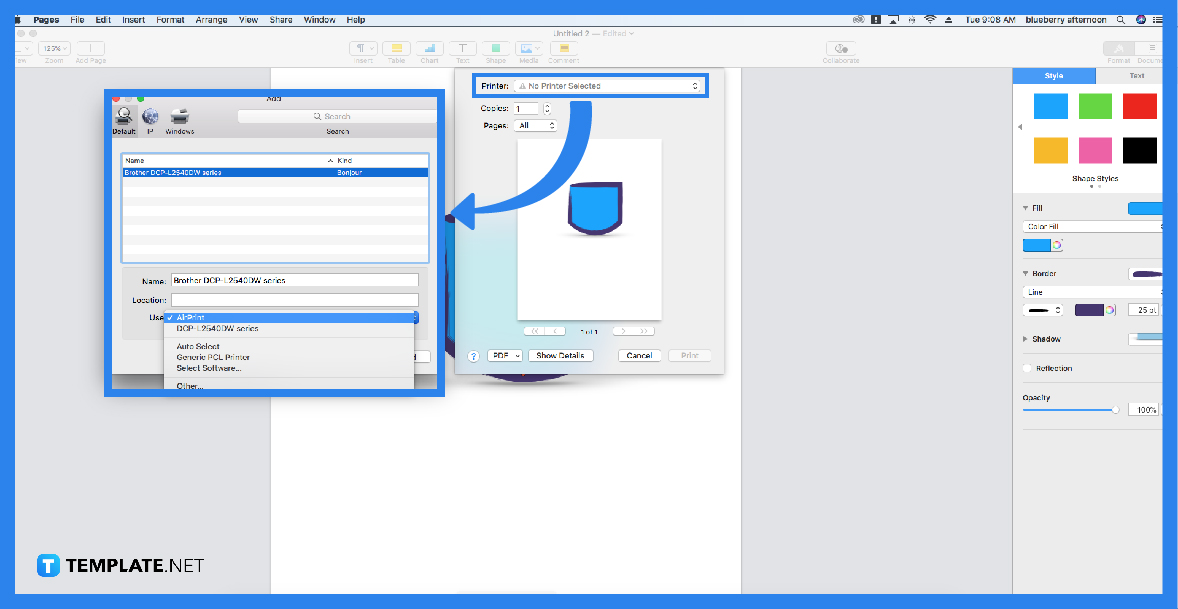
Task: Open the border color wheel picker
Action: (x=1110, y=309)
